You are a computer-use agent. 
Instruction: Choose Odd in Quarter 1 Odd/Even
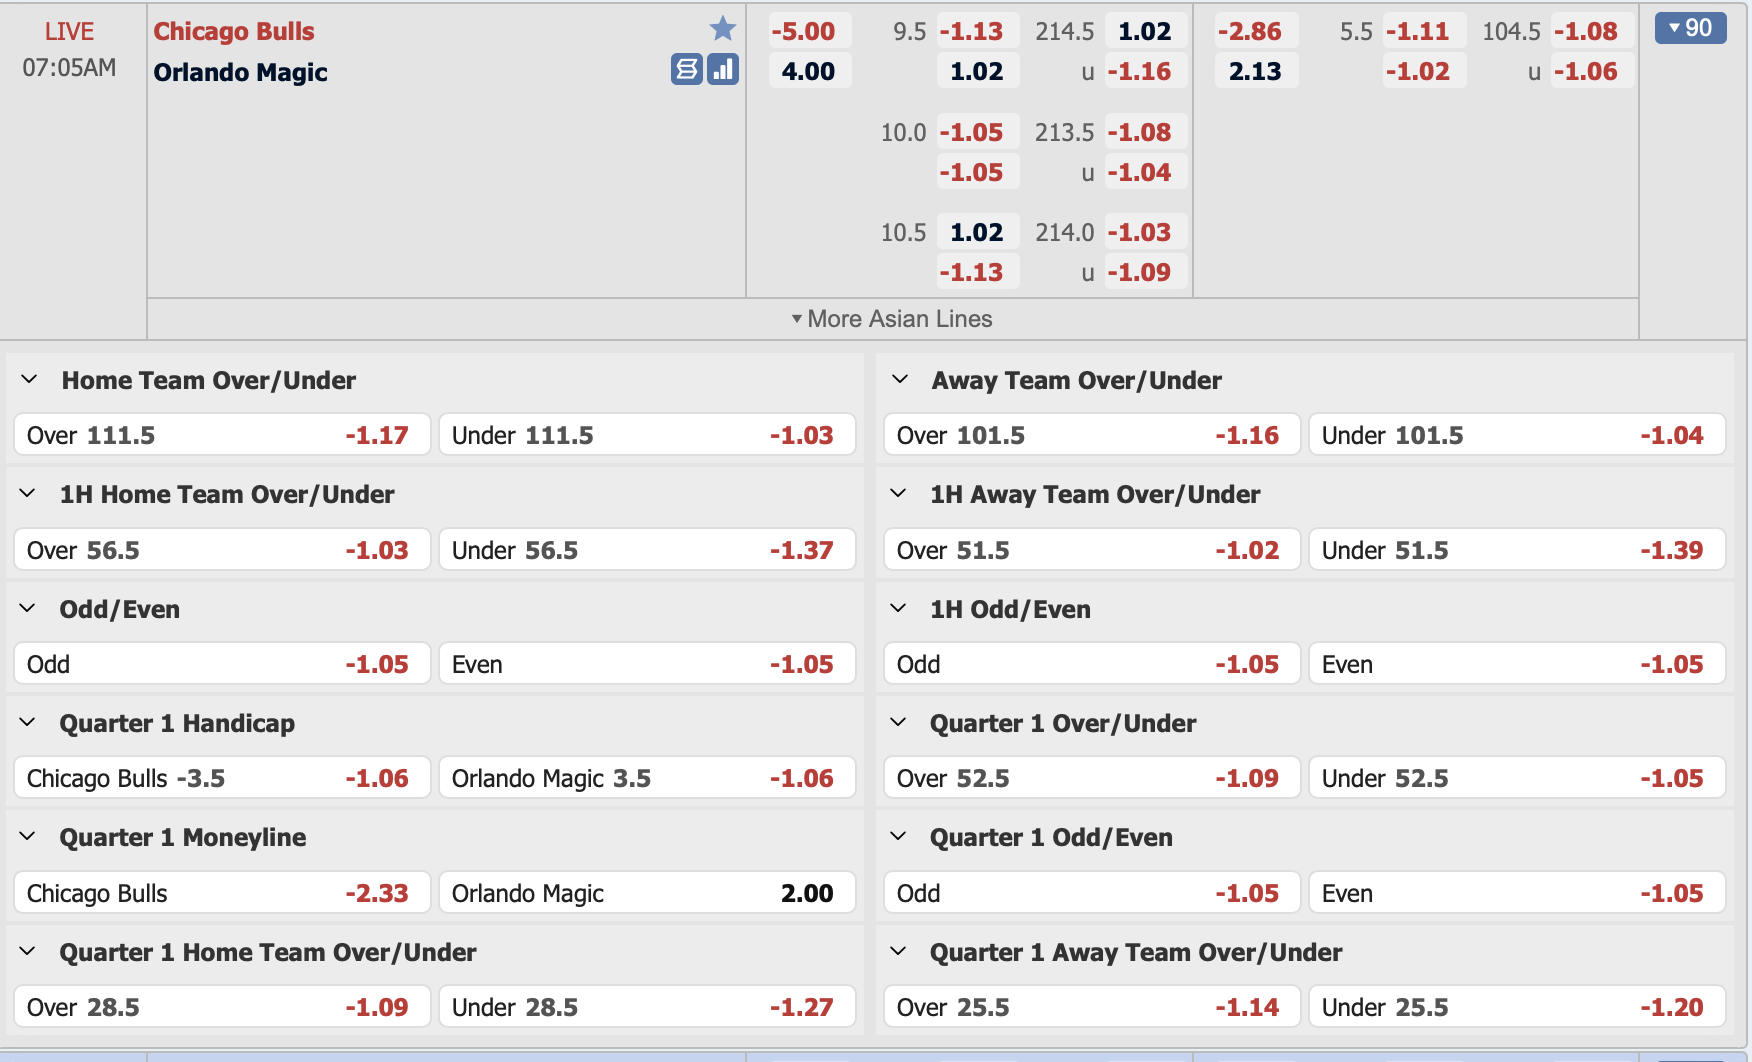(x=1091, y=893)
